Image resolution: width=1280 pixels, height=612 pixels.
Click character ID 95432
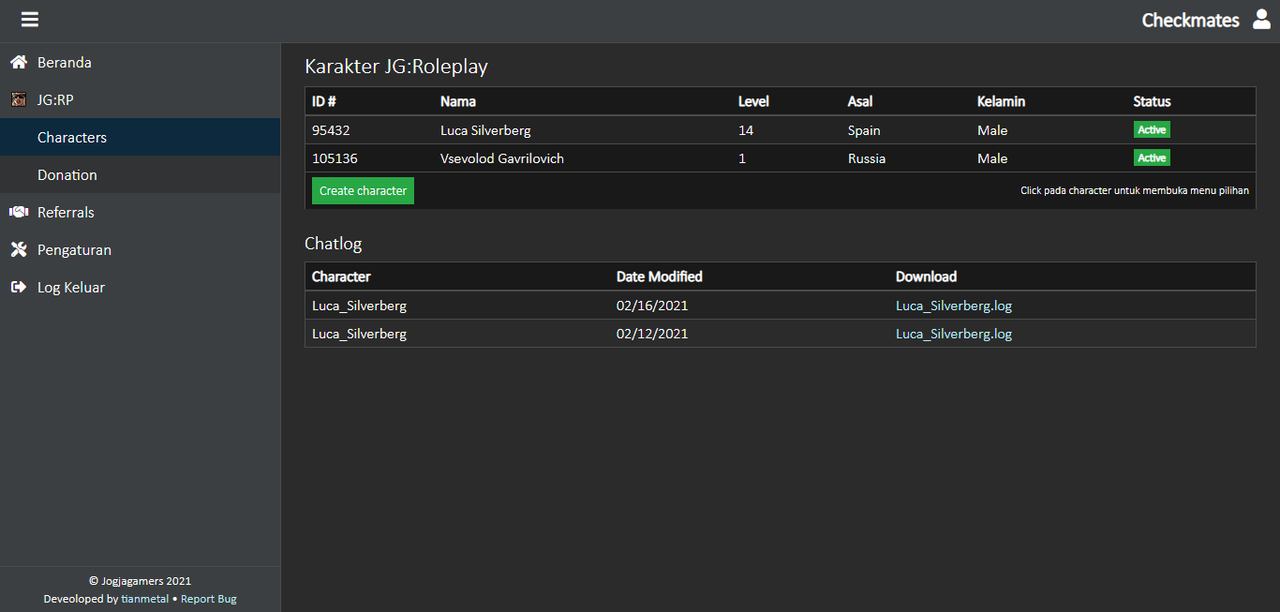(331, 130)
